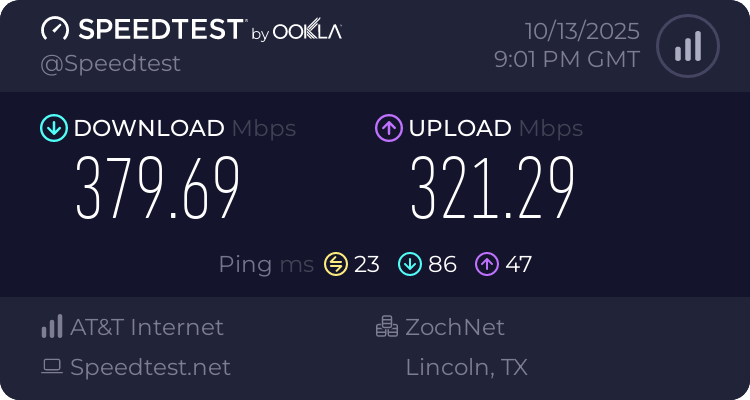Click the upload arrow icon
This screenshot has height=400, width=750.
click(388, 128)
